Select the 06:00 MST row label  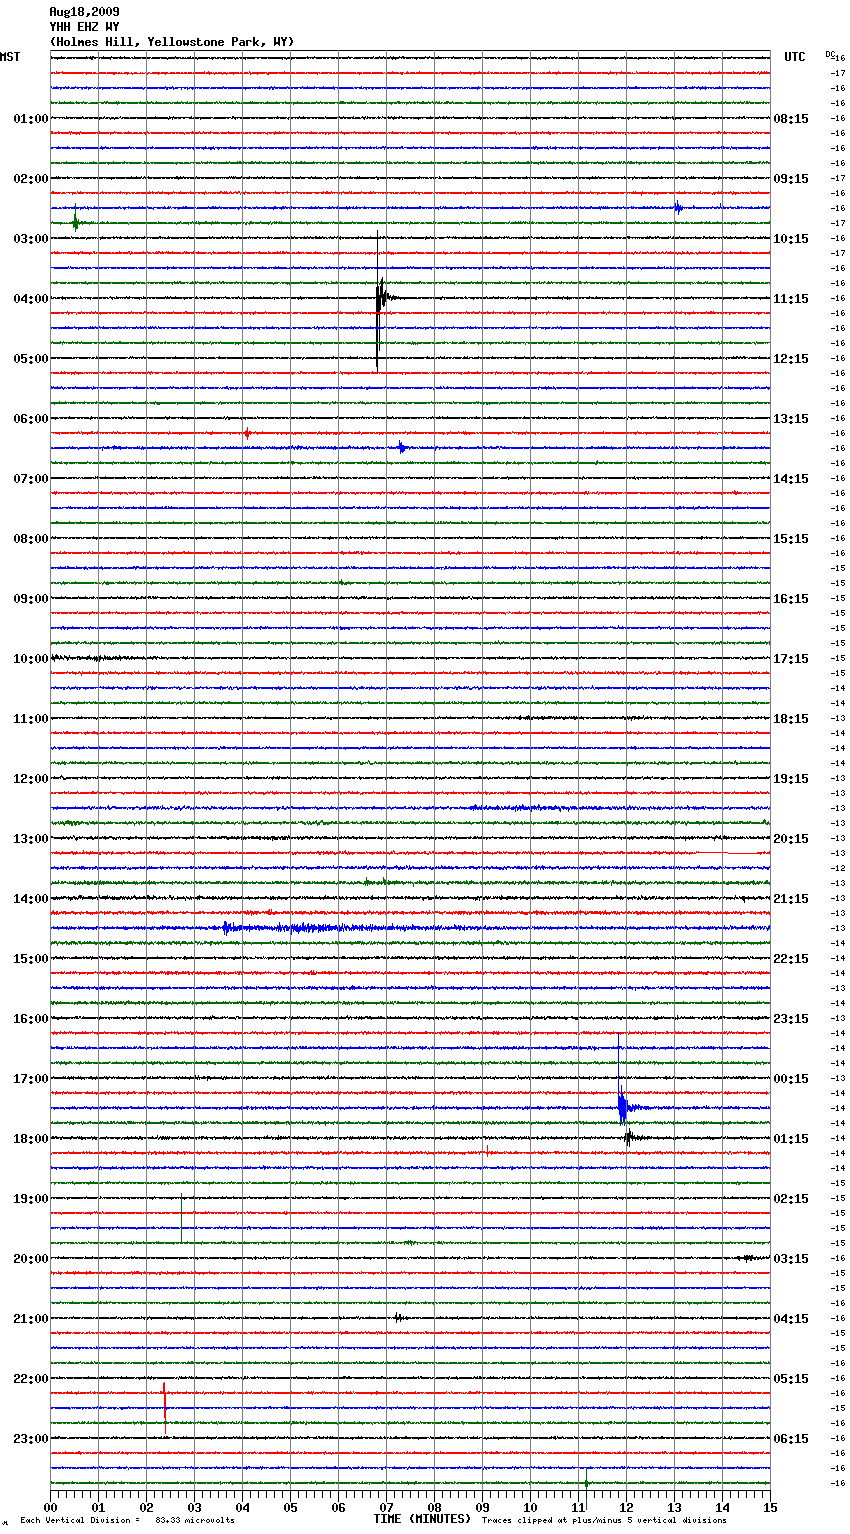click(x=31, y=419)
